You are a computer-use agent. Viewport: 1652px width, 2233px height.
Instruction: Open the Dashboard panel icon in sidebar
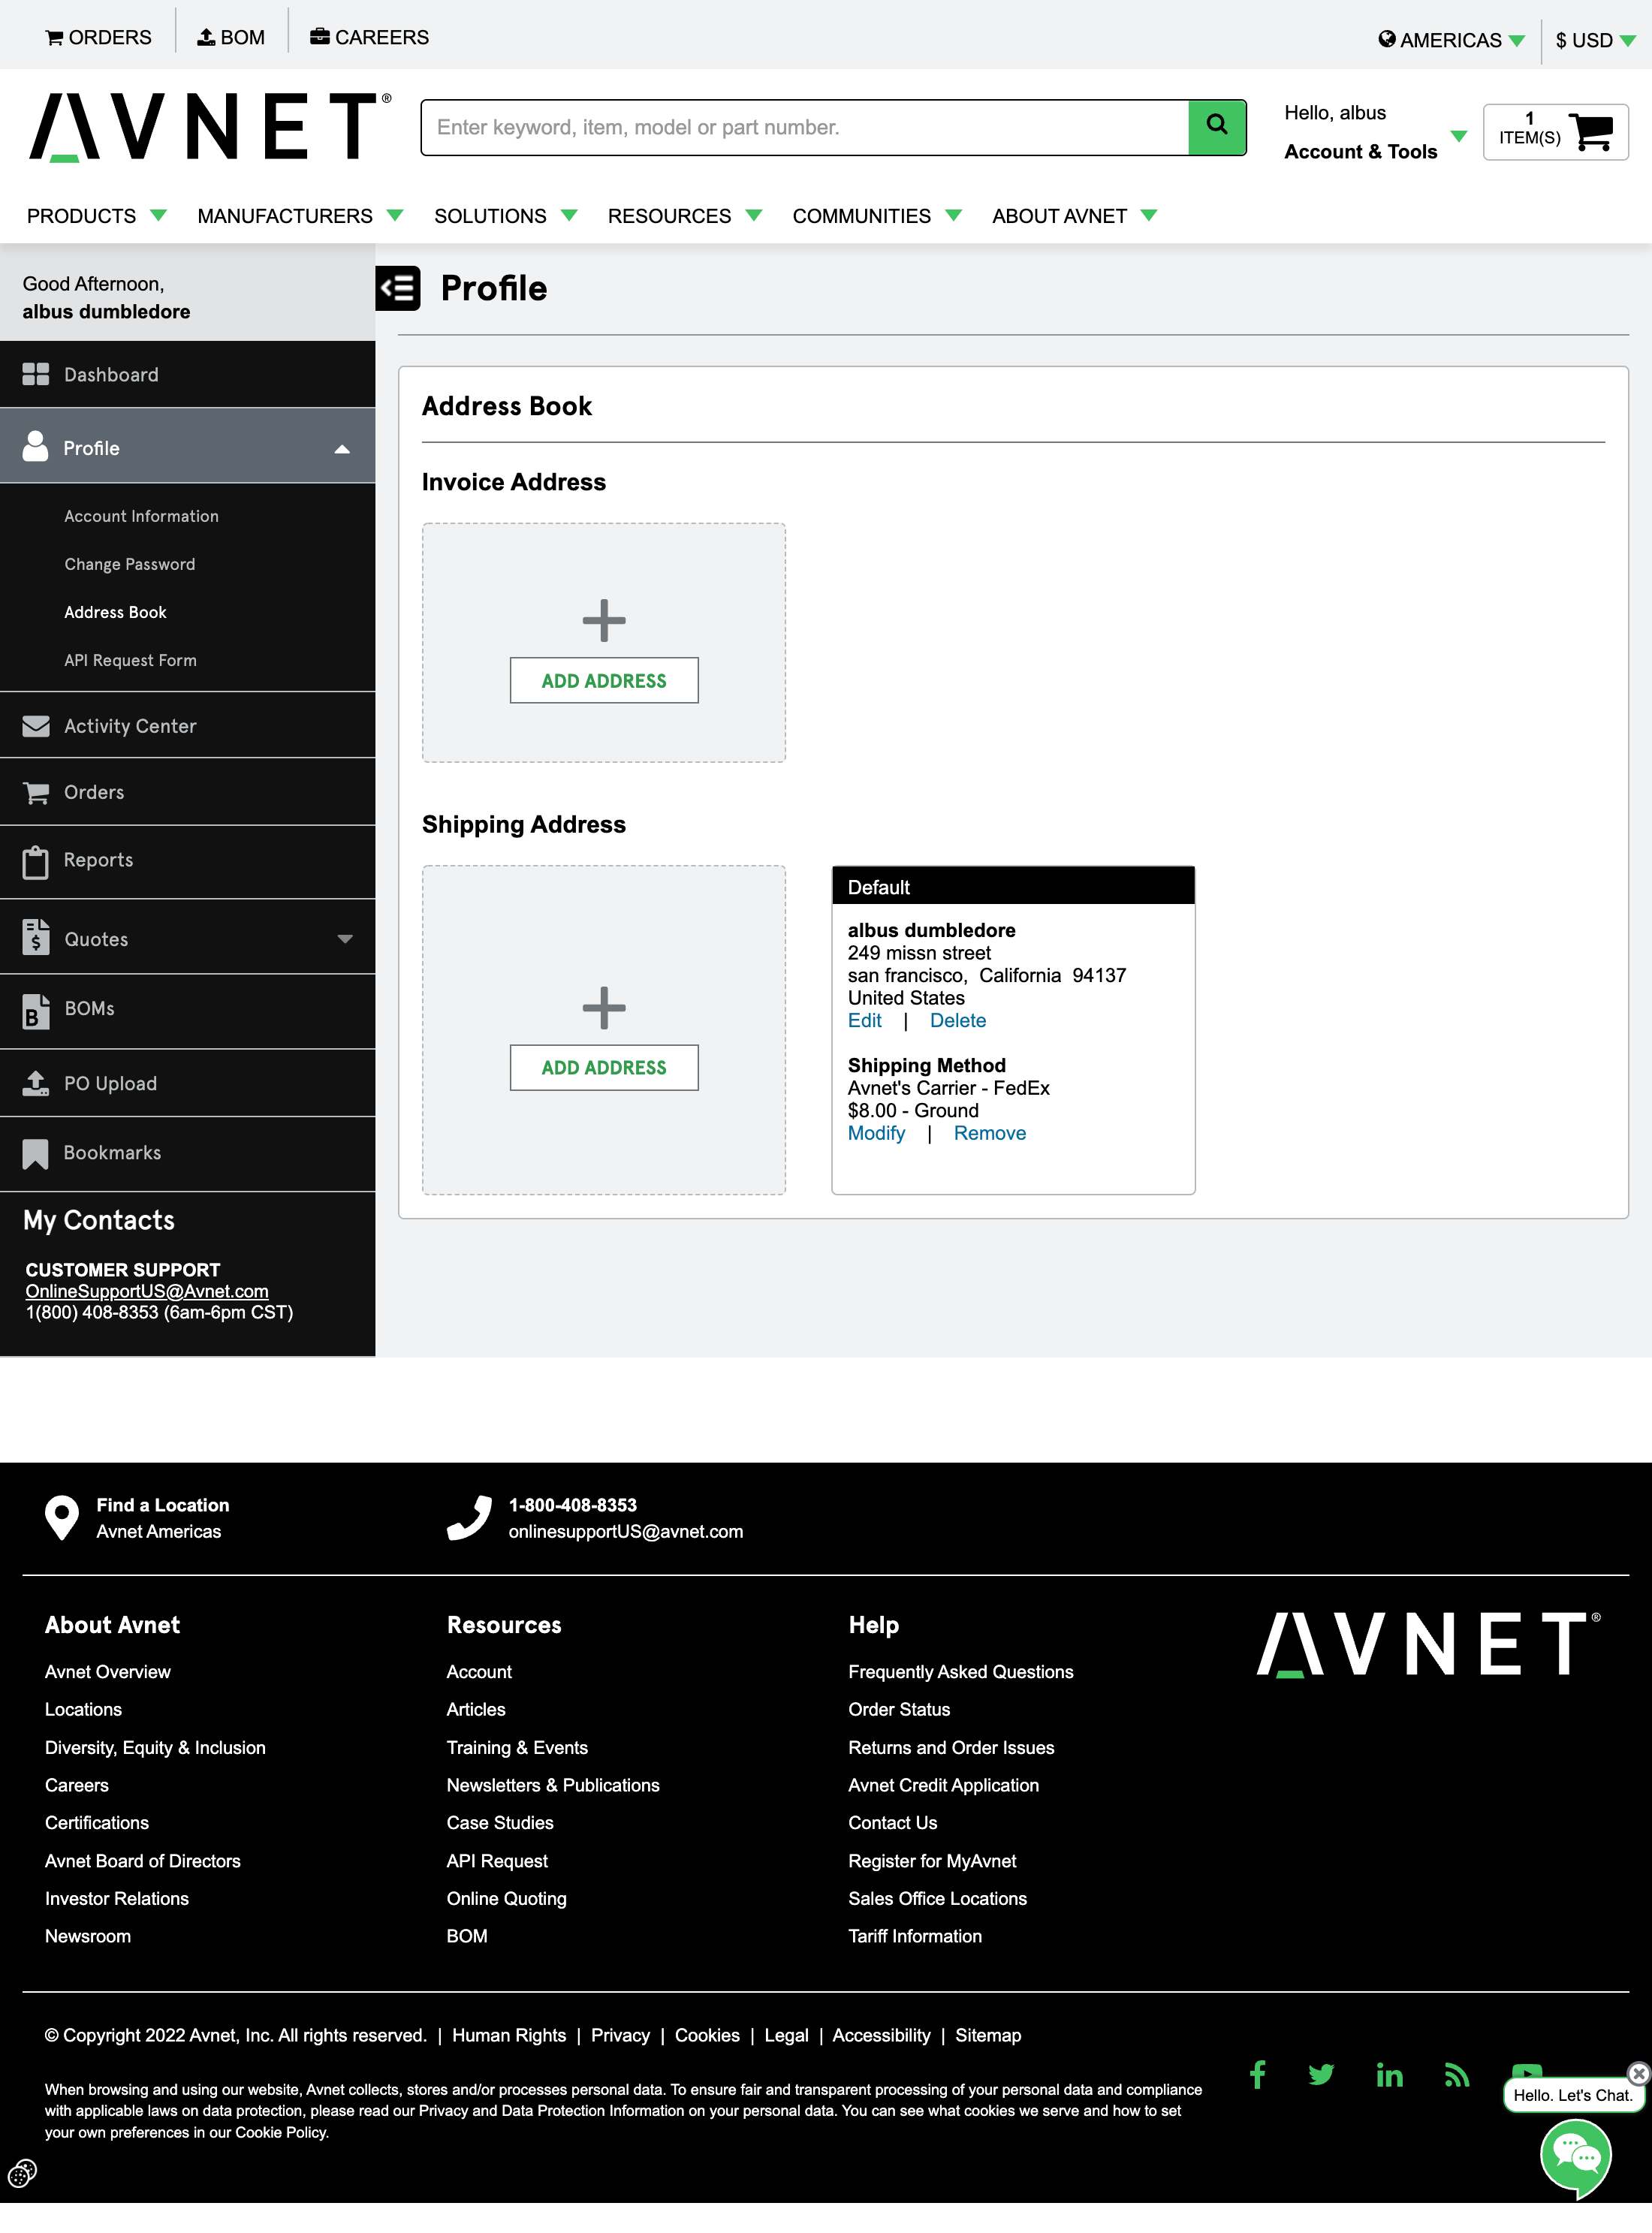[x=37, y=374]
